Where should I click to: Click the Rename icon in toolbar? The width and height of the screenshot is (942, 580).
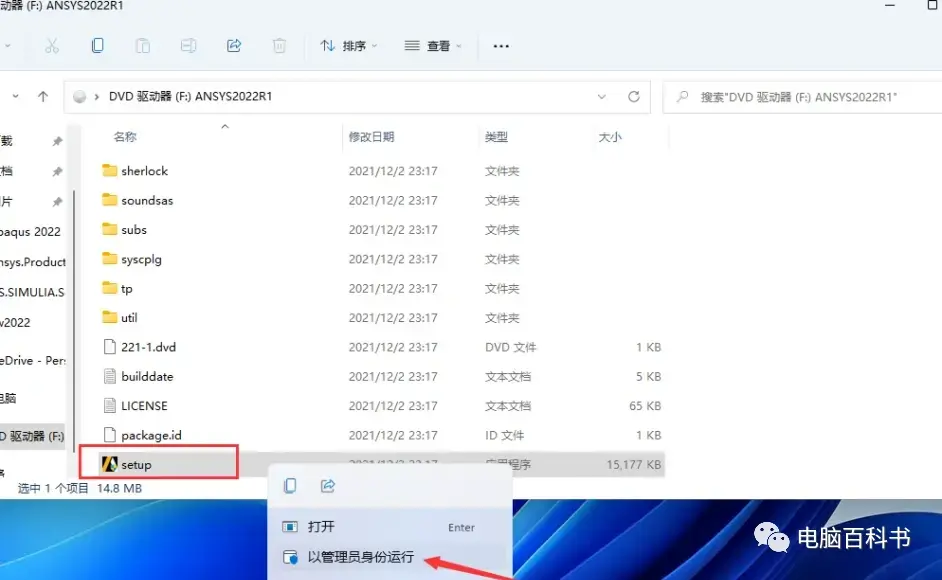click(188, 46)
